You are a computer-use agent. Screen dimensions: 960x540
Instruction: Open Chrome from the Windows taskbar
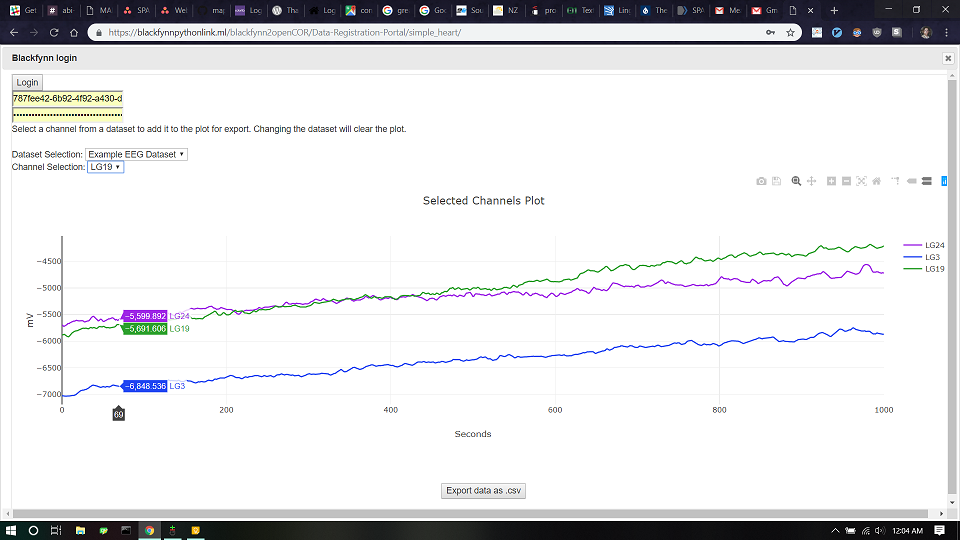pyautogui.click(x=149, y=530)
